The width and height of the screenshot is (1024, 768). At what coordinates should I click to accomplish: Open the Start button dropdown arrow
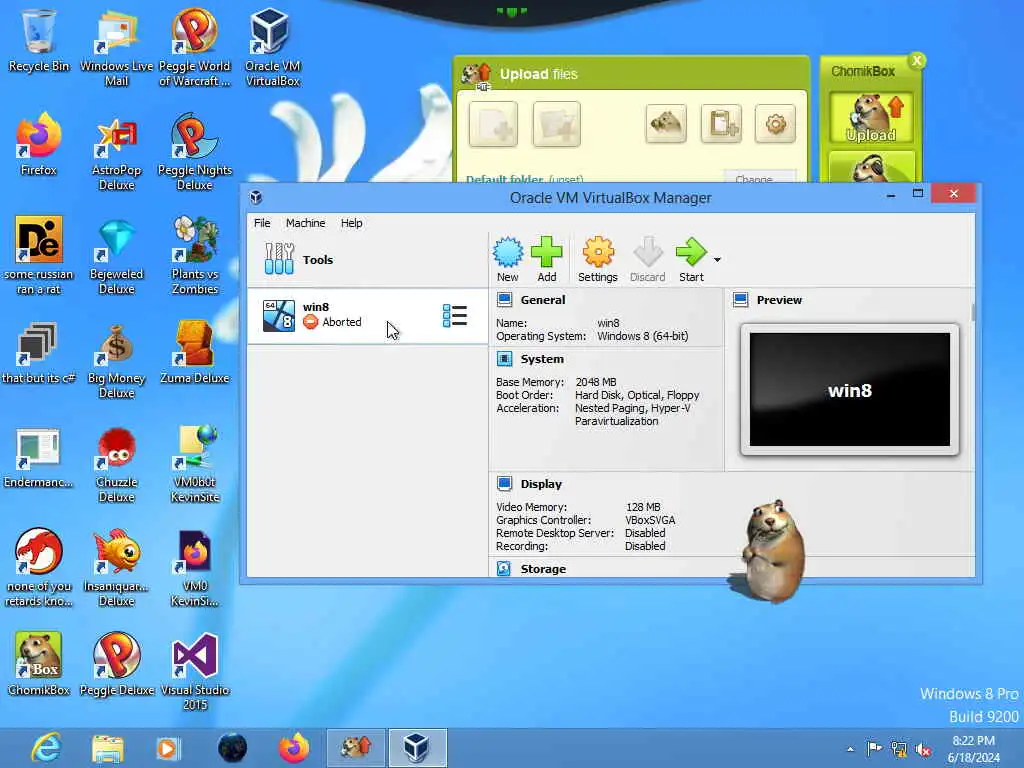point(717,259)
